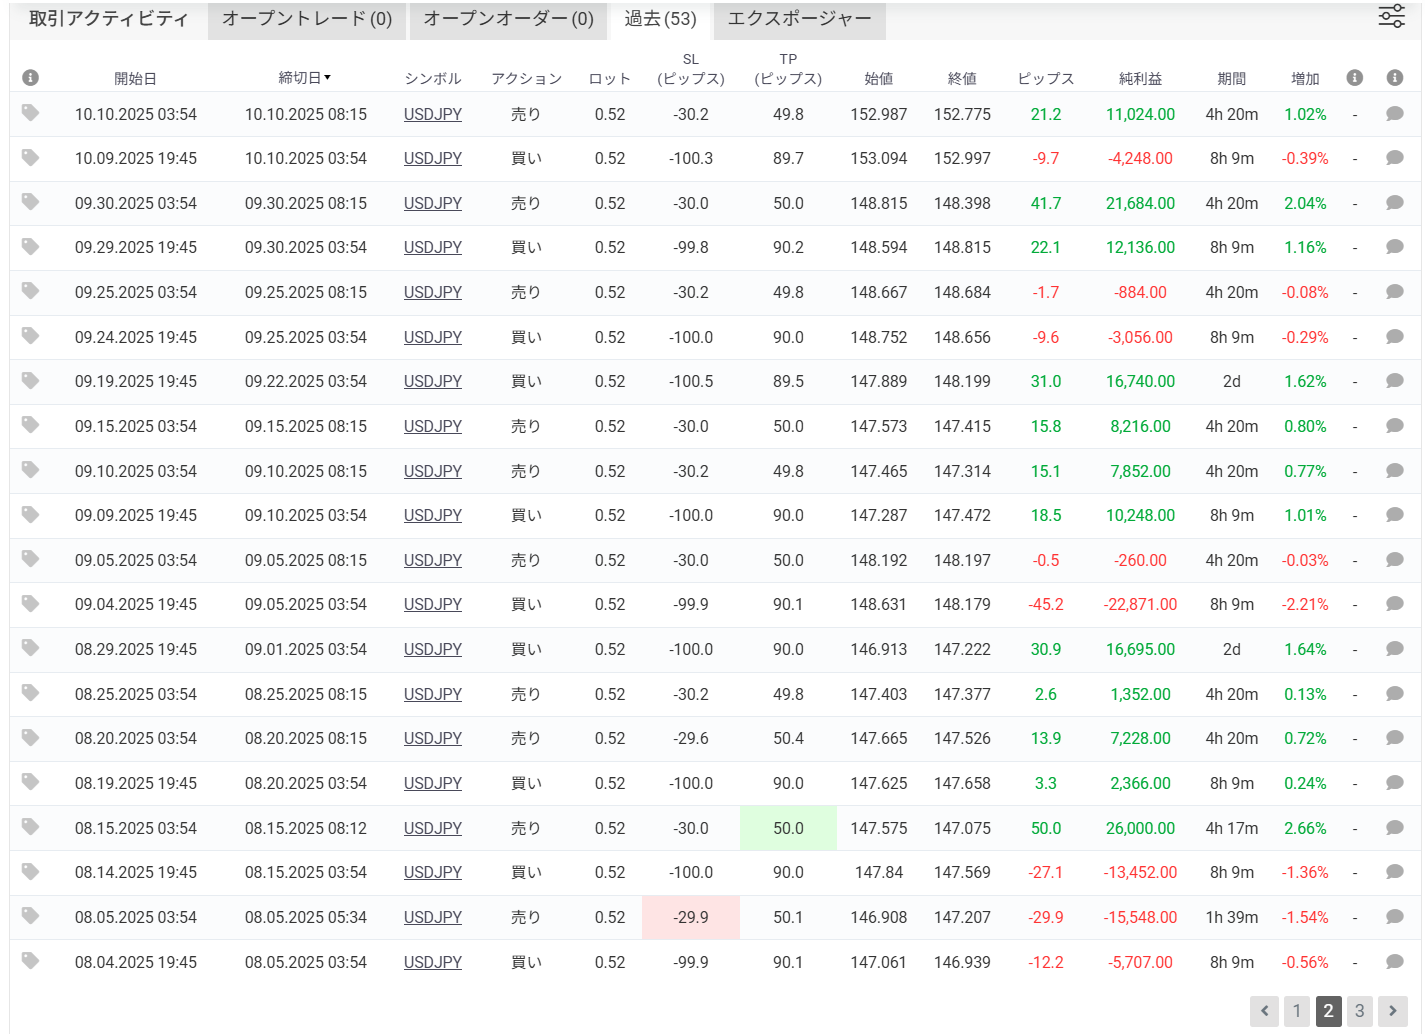
Task: Click the USDJPY link on the 09.09.2025 row
Action: (432, 515)
